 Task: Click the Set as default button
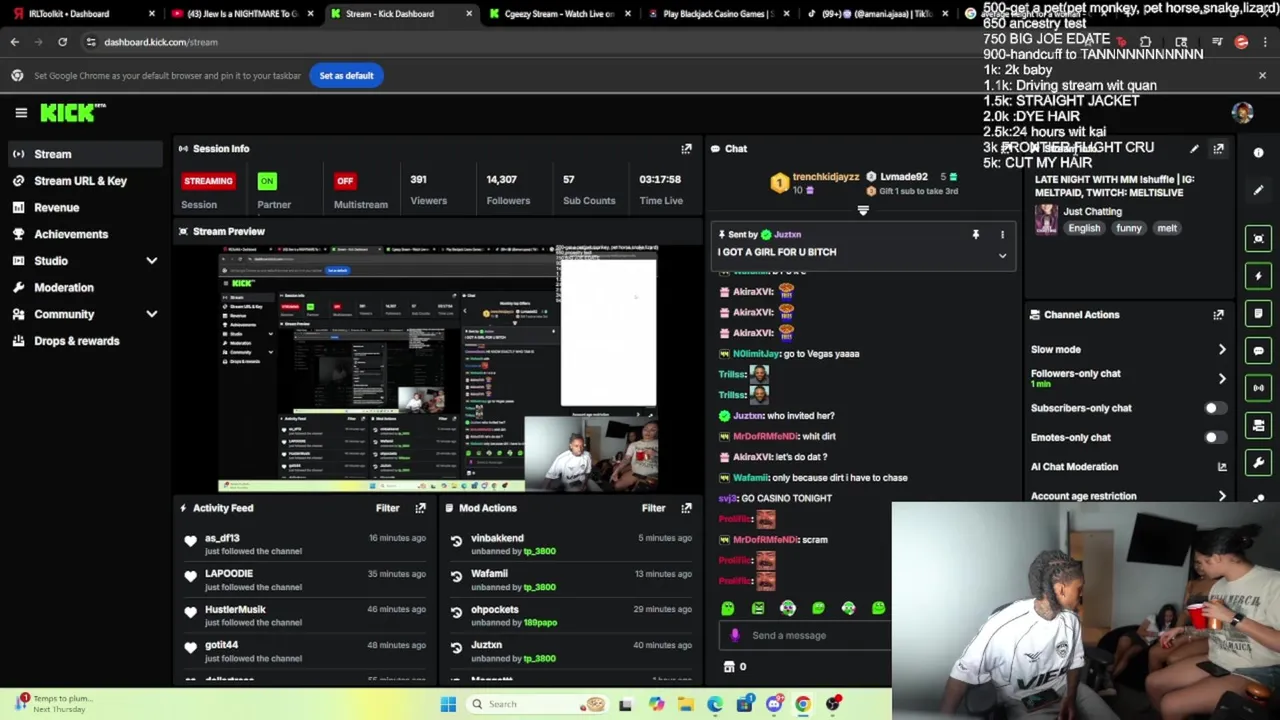click(x=346, y=76)
